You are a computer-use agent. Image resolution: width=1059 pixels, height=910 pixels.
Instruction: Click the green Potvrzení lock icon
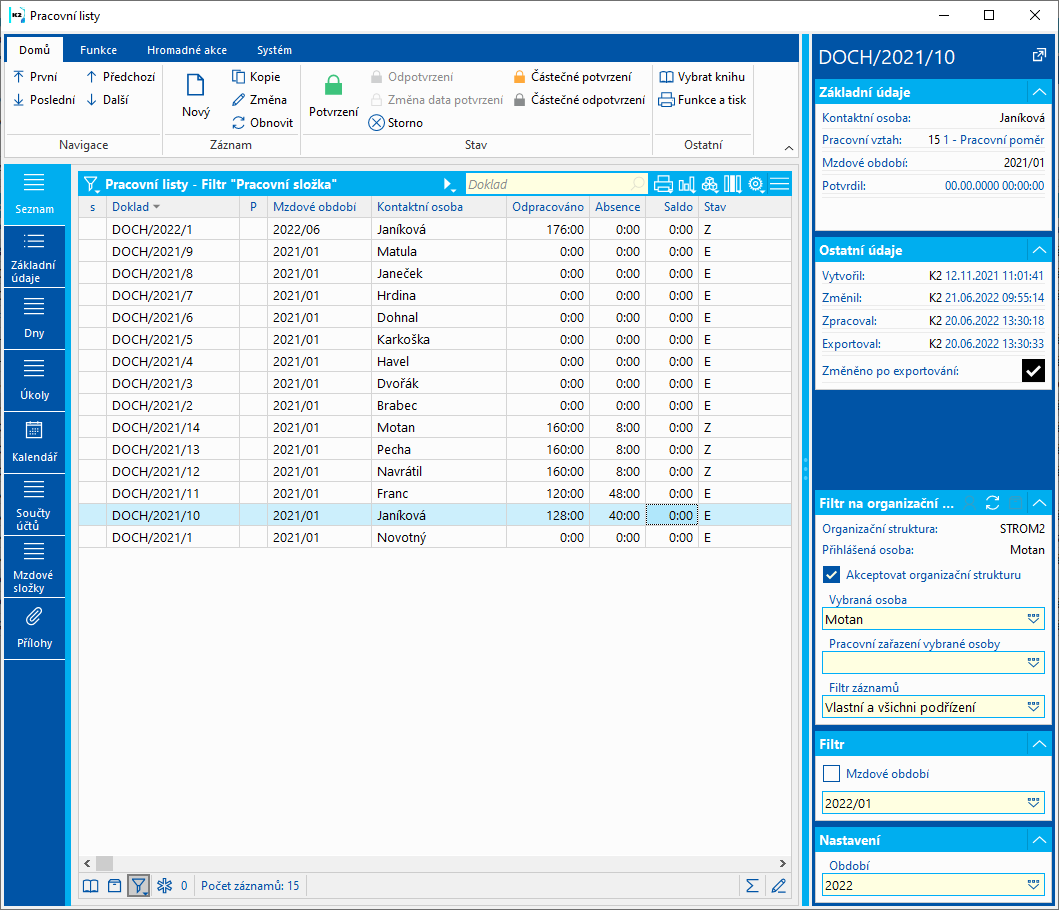pos(333,88)
